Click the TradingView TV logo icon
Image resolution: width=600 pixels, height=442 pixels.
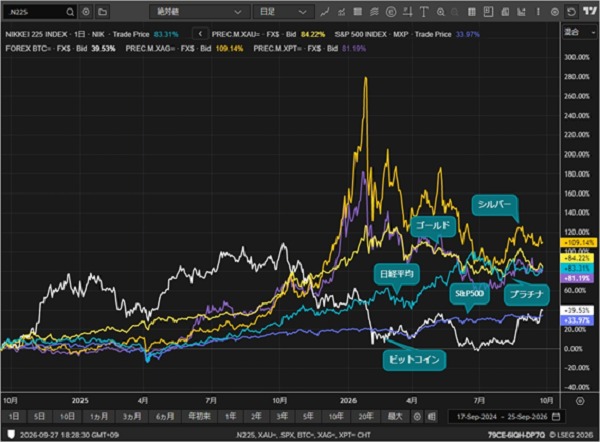coord(590,11)
